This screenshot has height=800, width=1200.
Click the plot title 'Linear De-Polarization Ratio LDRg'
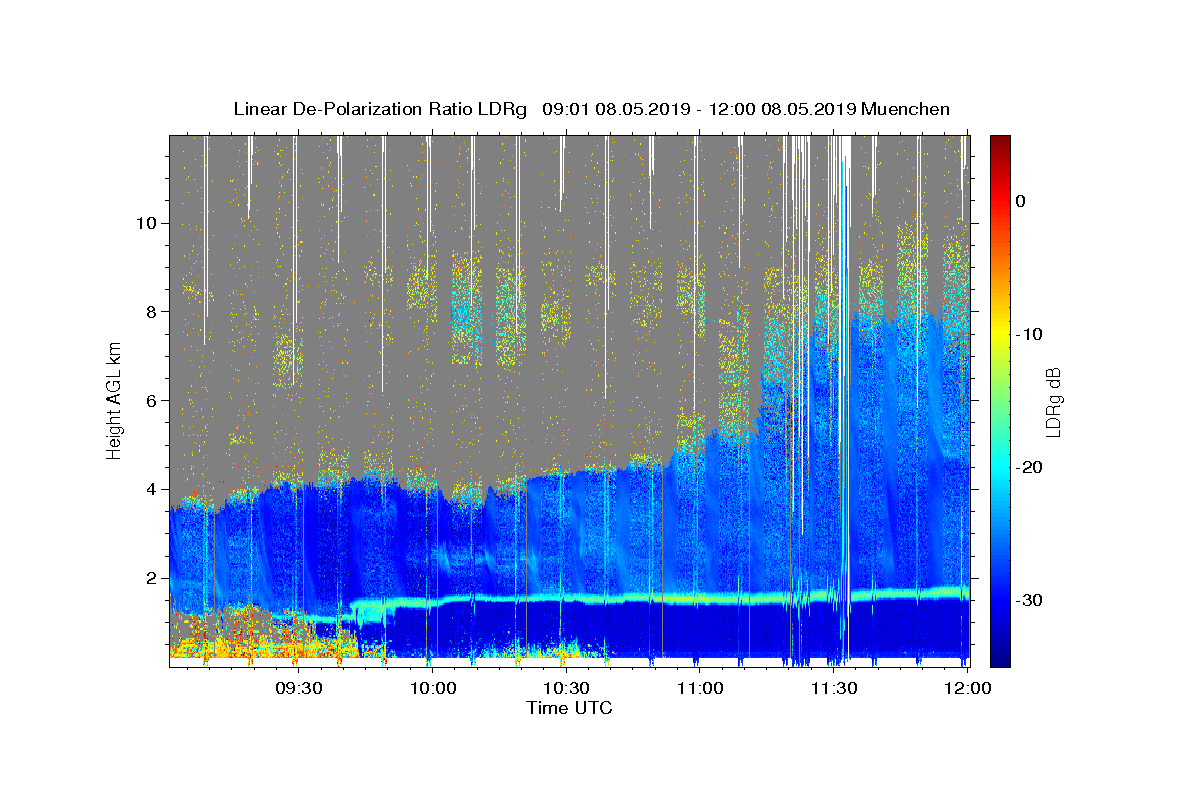[x=380, y=109]
